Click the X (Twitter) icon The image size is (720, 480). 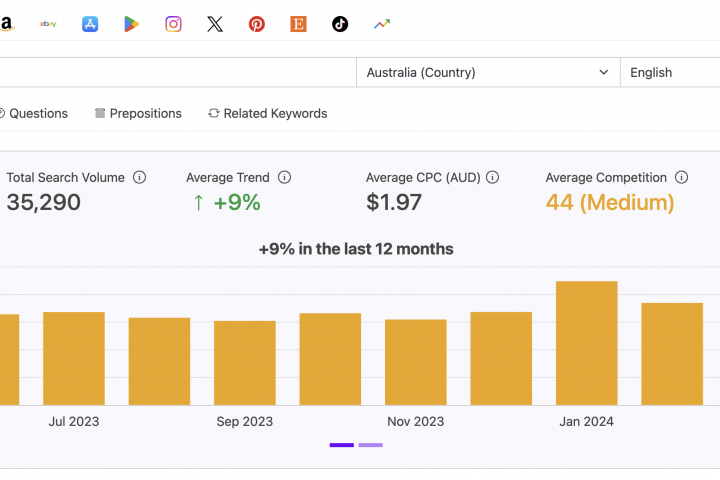coord(215,24)
